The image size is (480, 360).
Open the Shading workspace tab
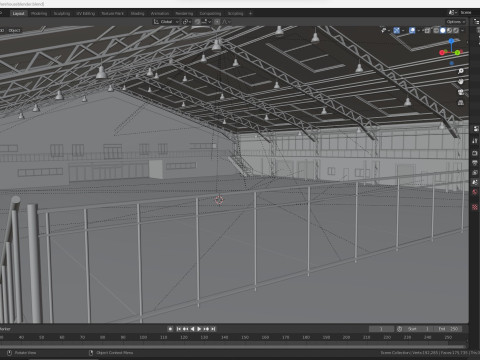[137, 13]
